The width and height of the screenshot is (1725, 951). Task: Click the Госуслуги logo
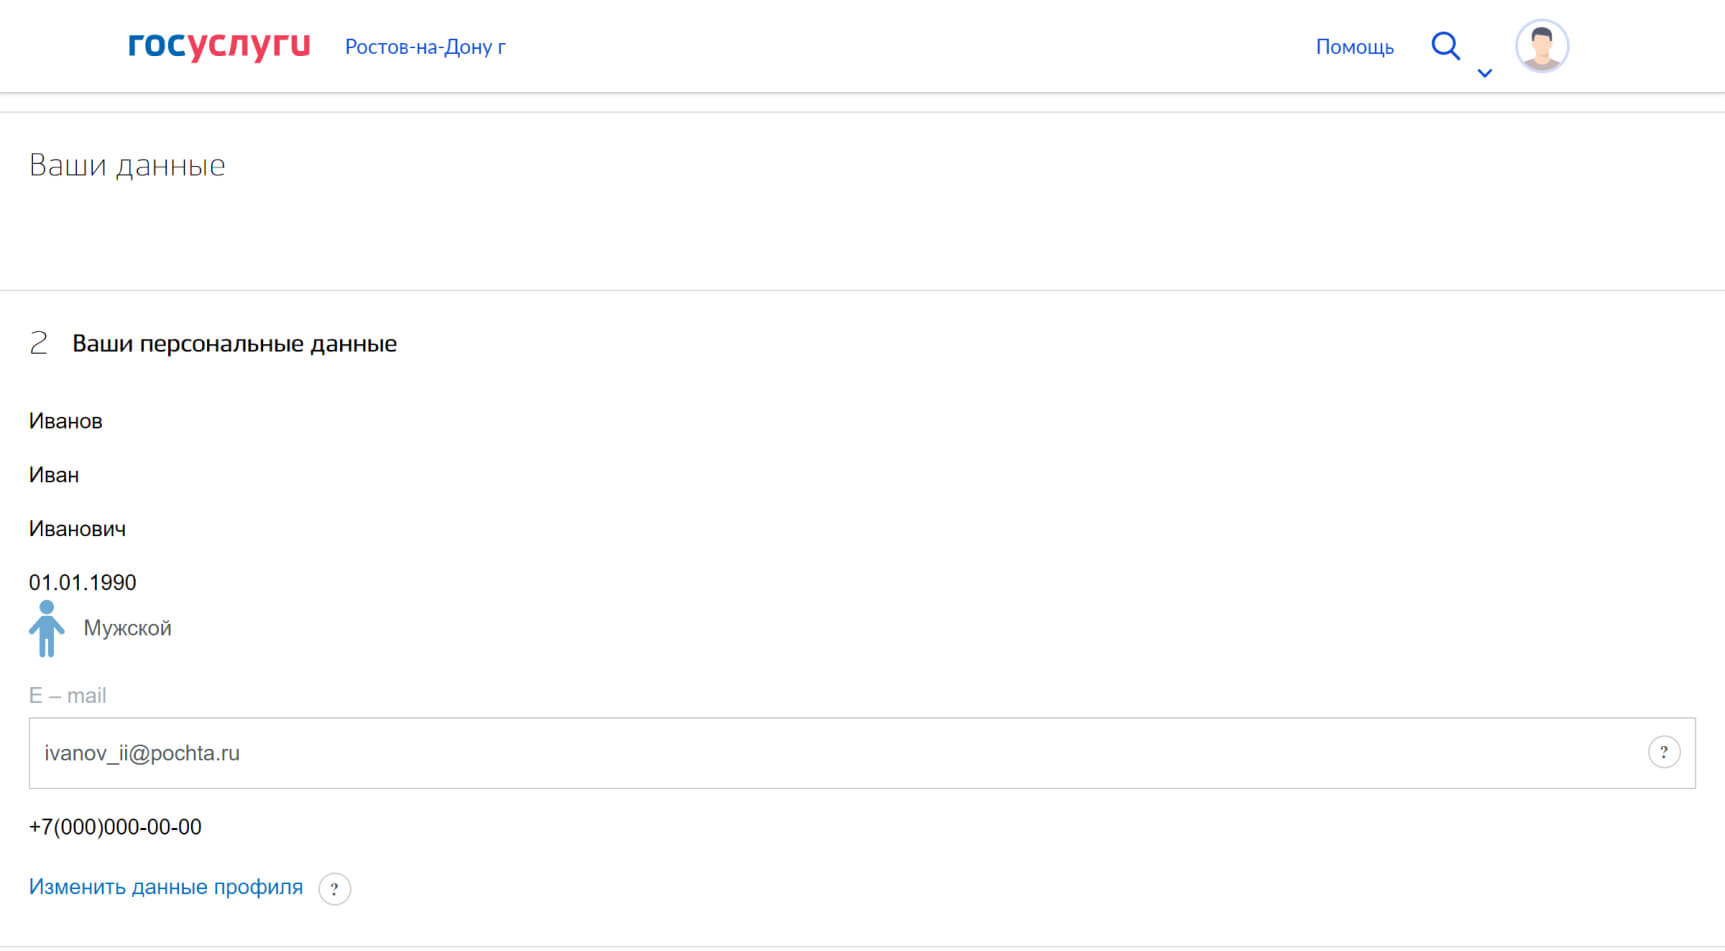click(x=219, y=46)
